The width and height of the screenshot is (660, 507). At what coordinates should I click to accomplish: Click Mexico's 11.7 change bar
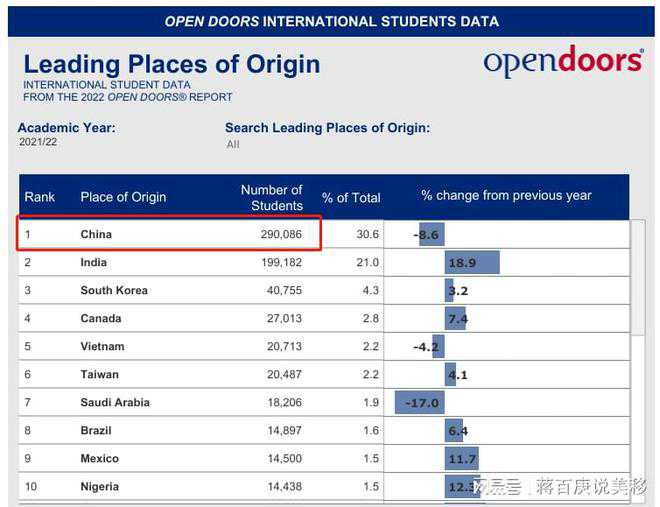pos(461,459)
